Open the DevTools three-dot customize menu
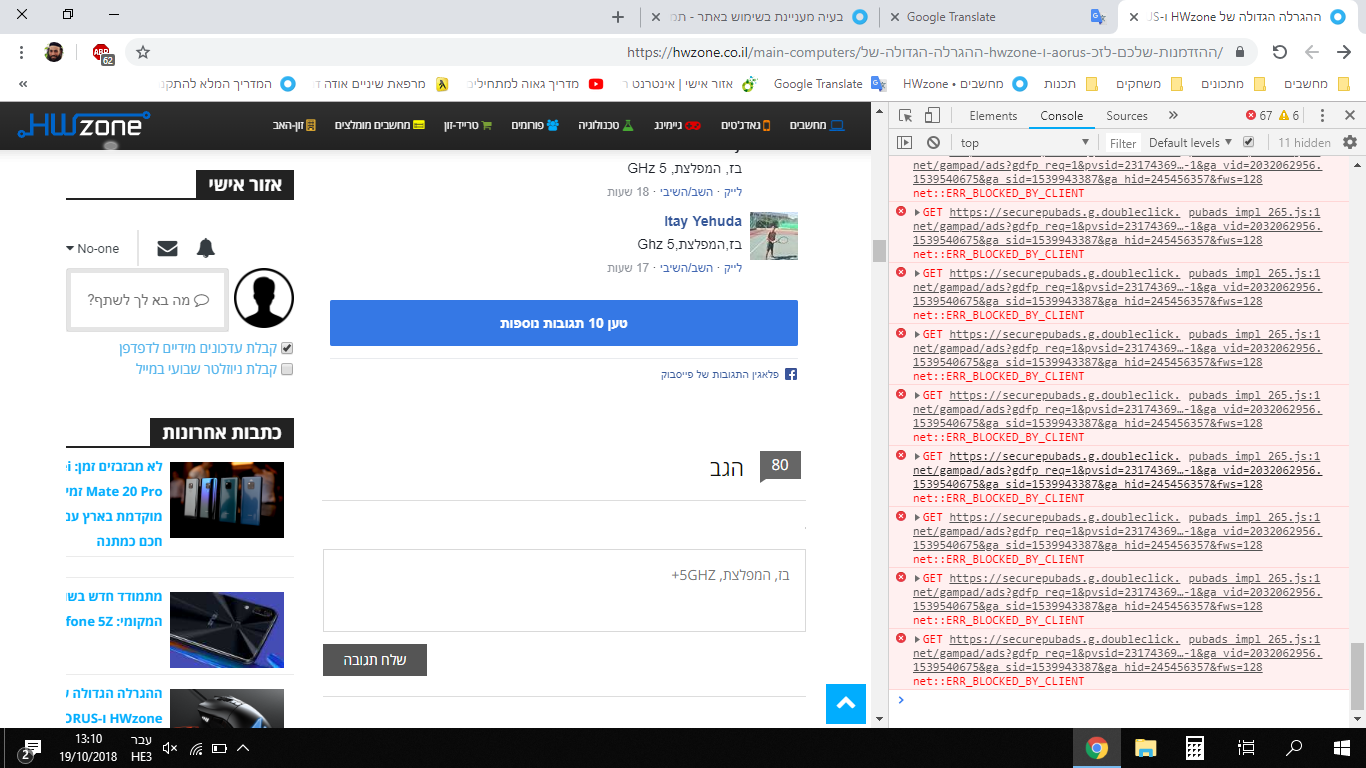 1322,116
